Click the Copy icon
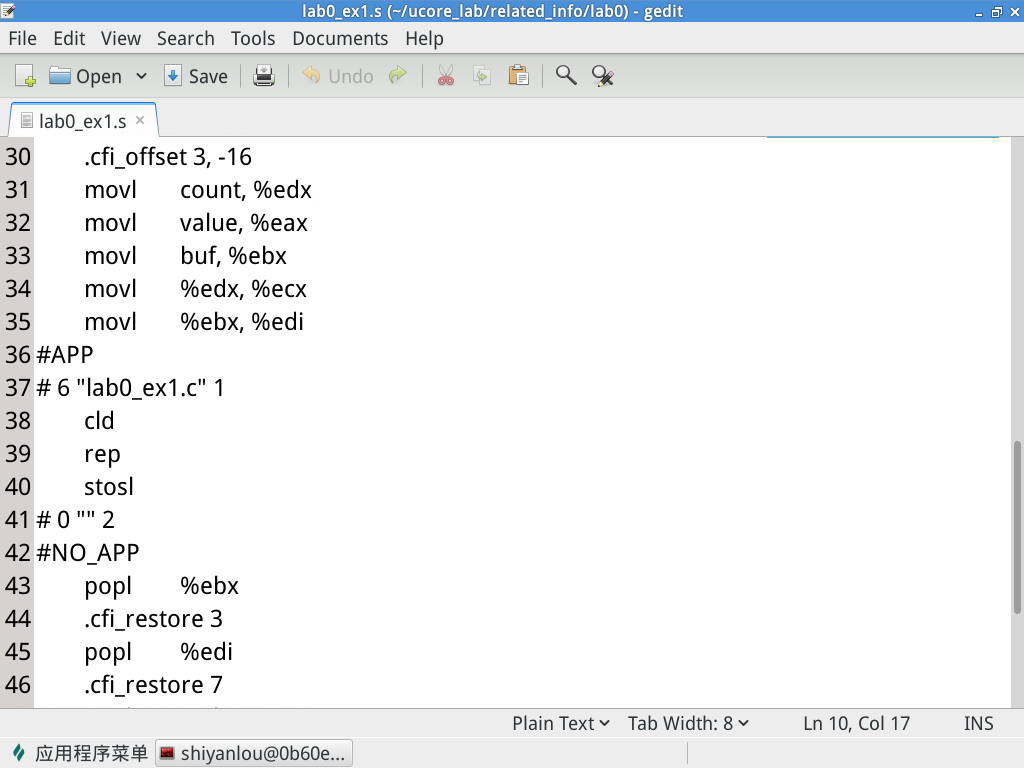Screen dimensions: 1024x768 pyautogui.click(x=481, y=75)
